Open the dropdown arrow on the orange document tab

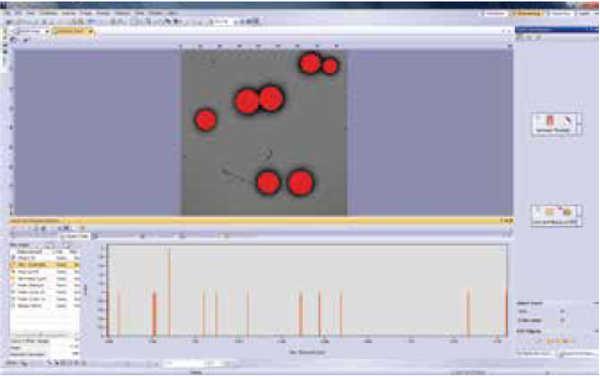point(91,31)
